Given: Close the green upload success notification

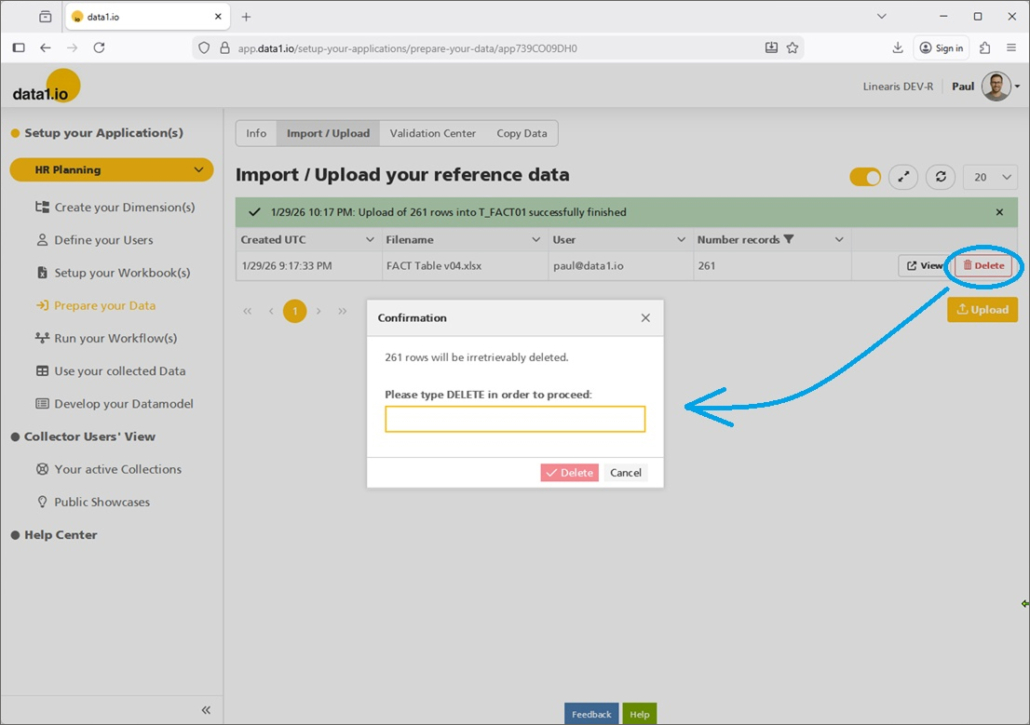Looking at the screenshot, I should pyautogui.click(x=999, y=212).
